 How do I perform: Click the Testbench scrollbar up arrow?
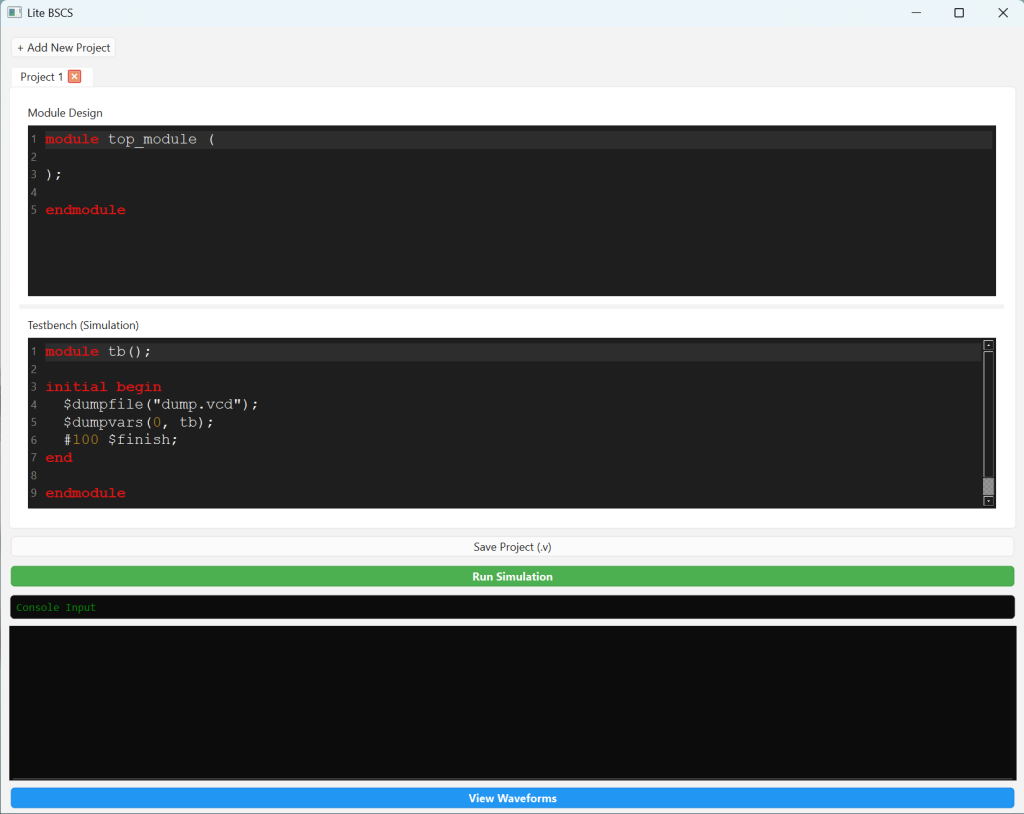point(988,345)
